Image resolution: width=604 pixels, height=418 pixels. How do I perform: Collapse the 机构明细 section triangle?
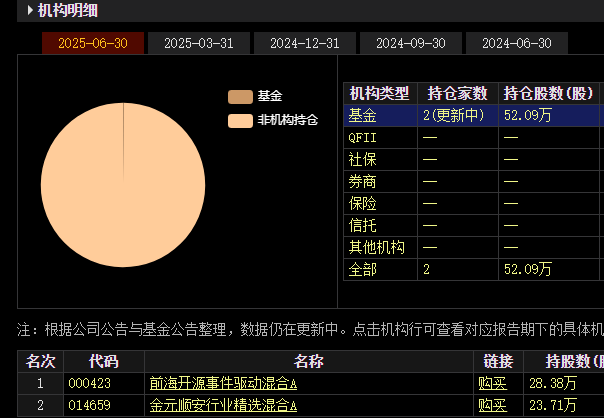[30, 12]
